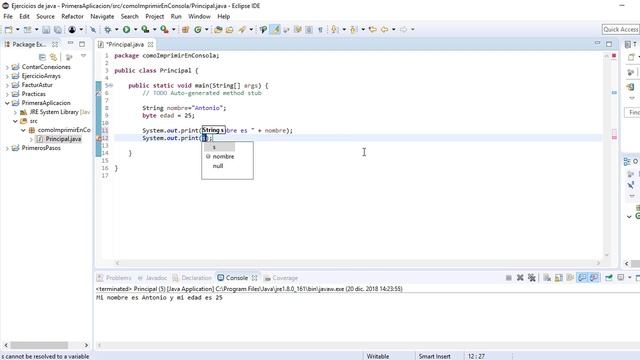Click error marker on line 12 gutter
The height and width of the screenshot is (360, 640).
pos(98,138)
